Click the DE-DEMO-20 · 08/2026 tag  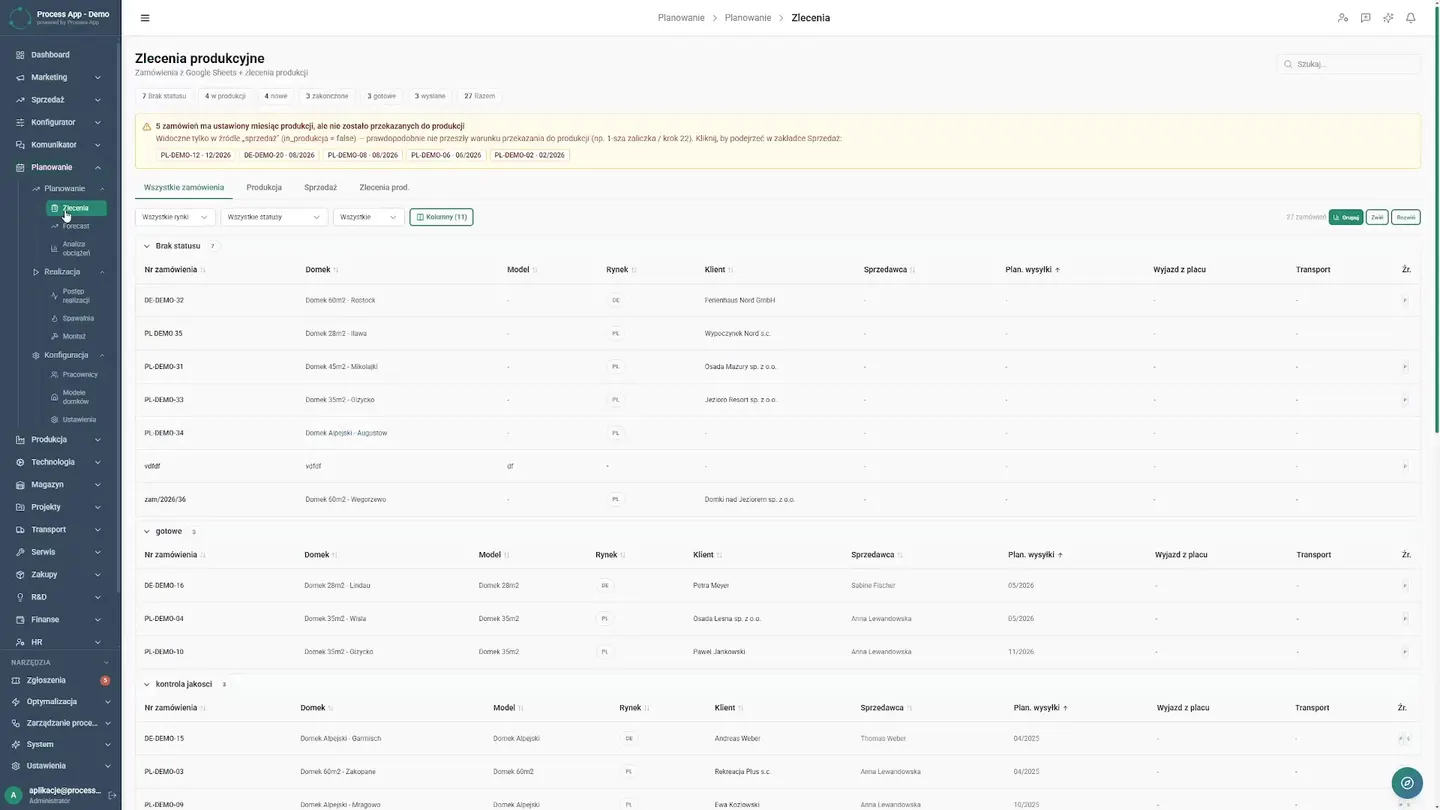point(279,155)
